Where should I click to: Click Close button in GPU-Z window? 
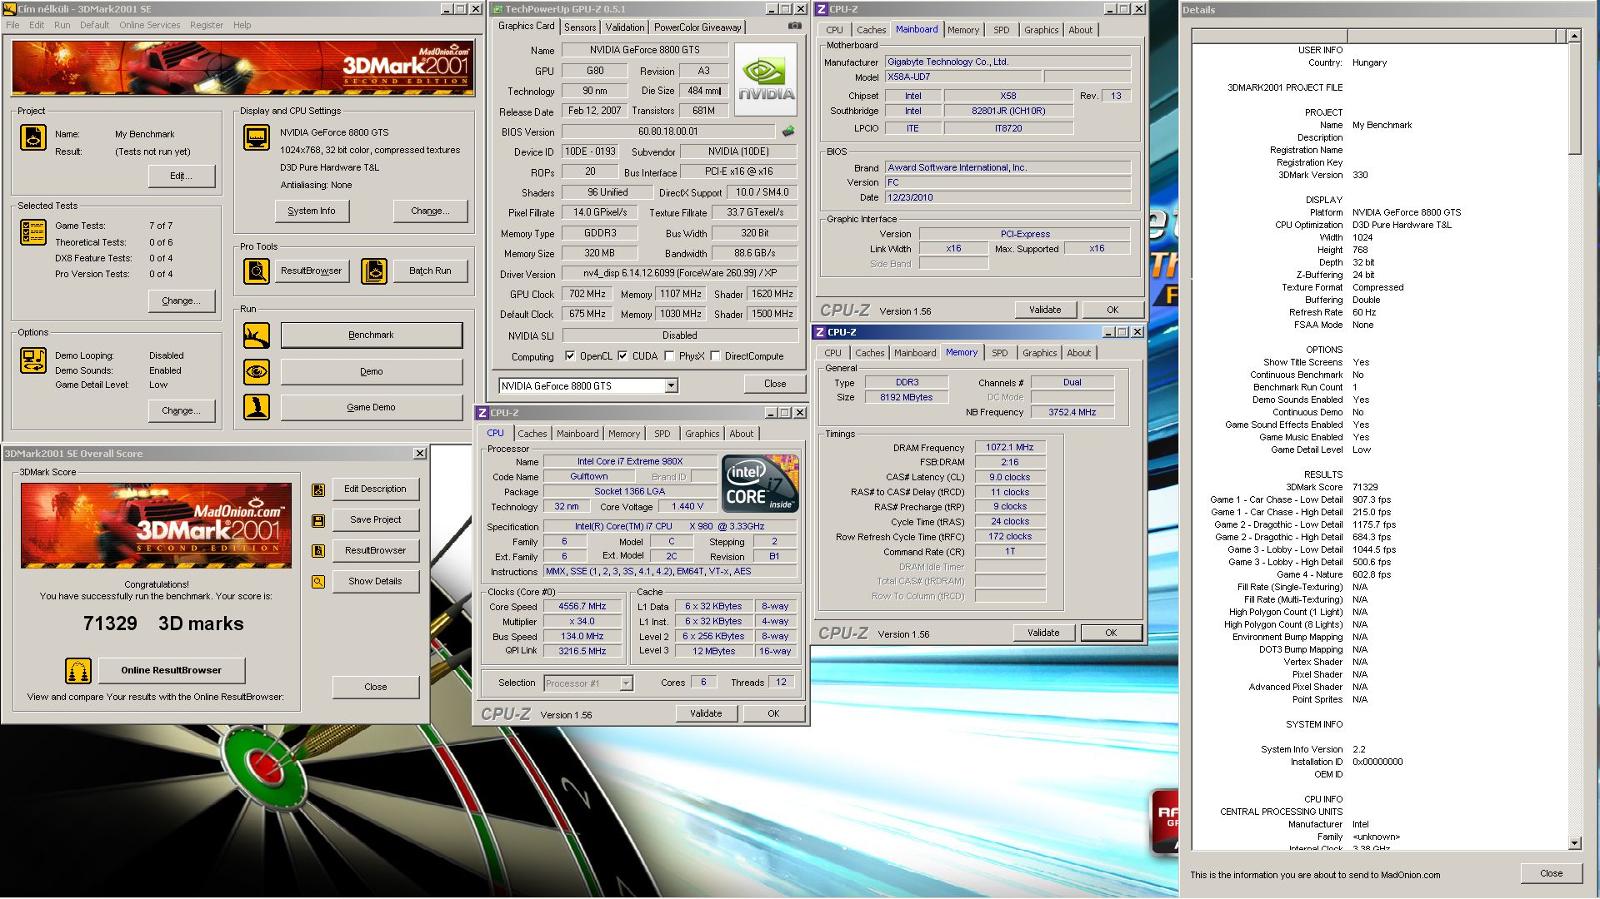click(x=775, y=384)
